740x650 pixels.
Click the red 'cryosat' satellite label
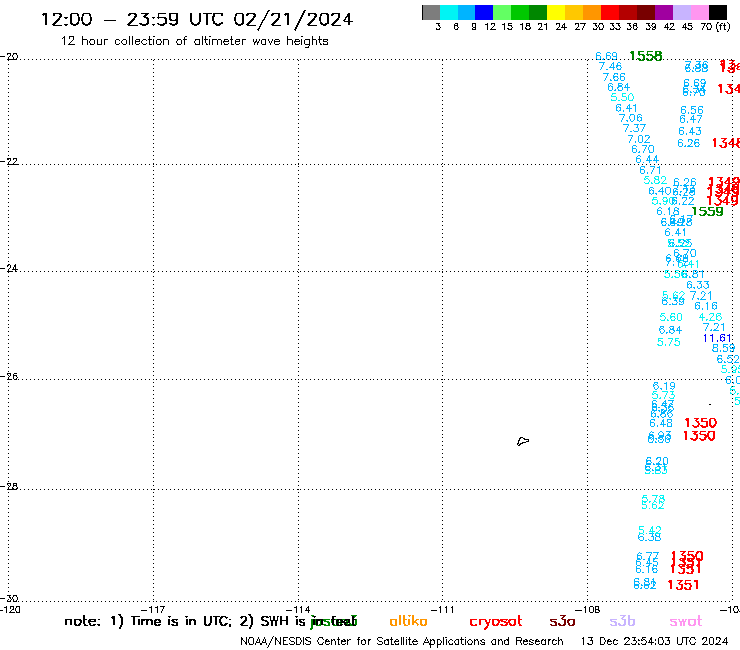(x=496, y=622)
